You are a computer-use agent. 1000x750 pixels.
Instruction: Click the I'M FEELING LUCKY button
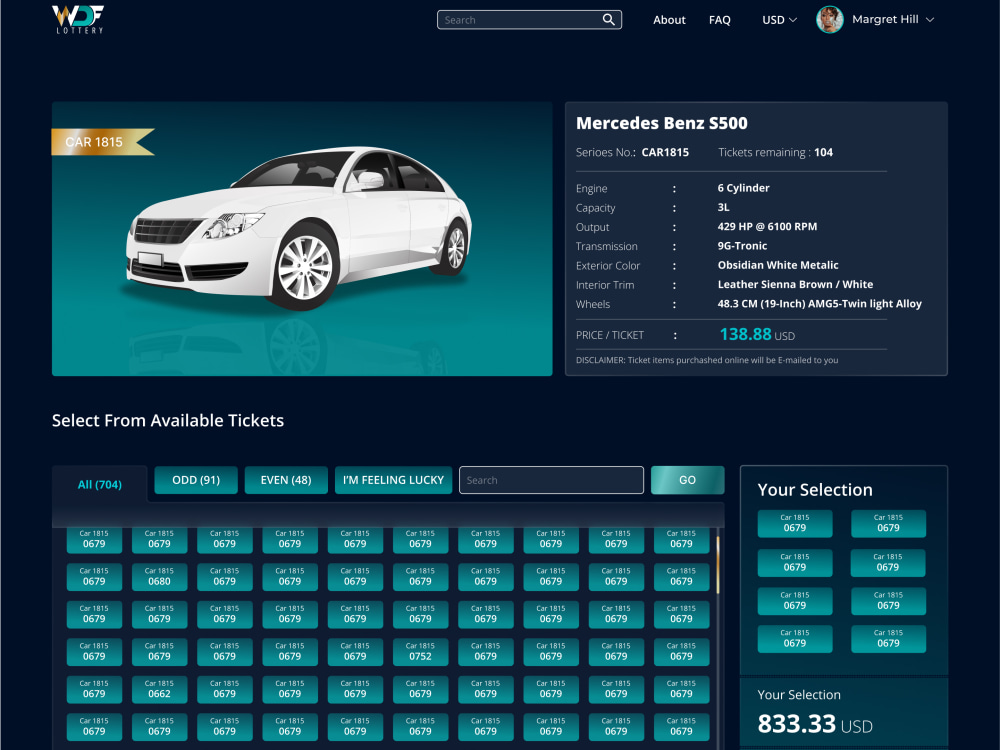[x=393, y=480]
